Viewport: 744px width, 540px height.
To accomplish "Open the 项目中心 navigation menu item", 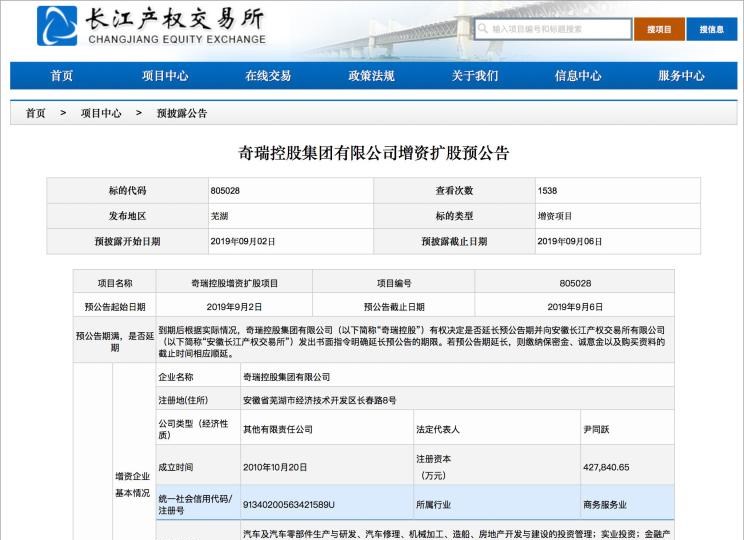I will (x=165, y=76).
